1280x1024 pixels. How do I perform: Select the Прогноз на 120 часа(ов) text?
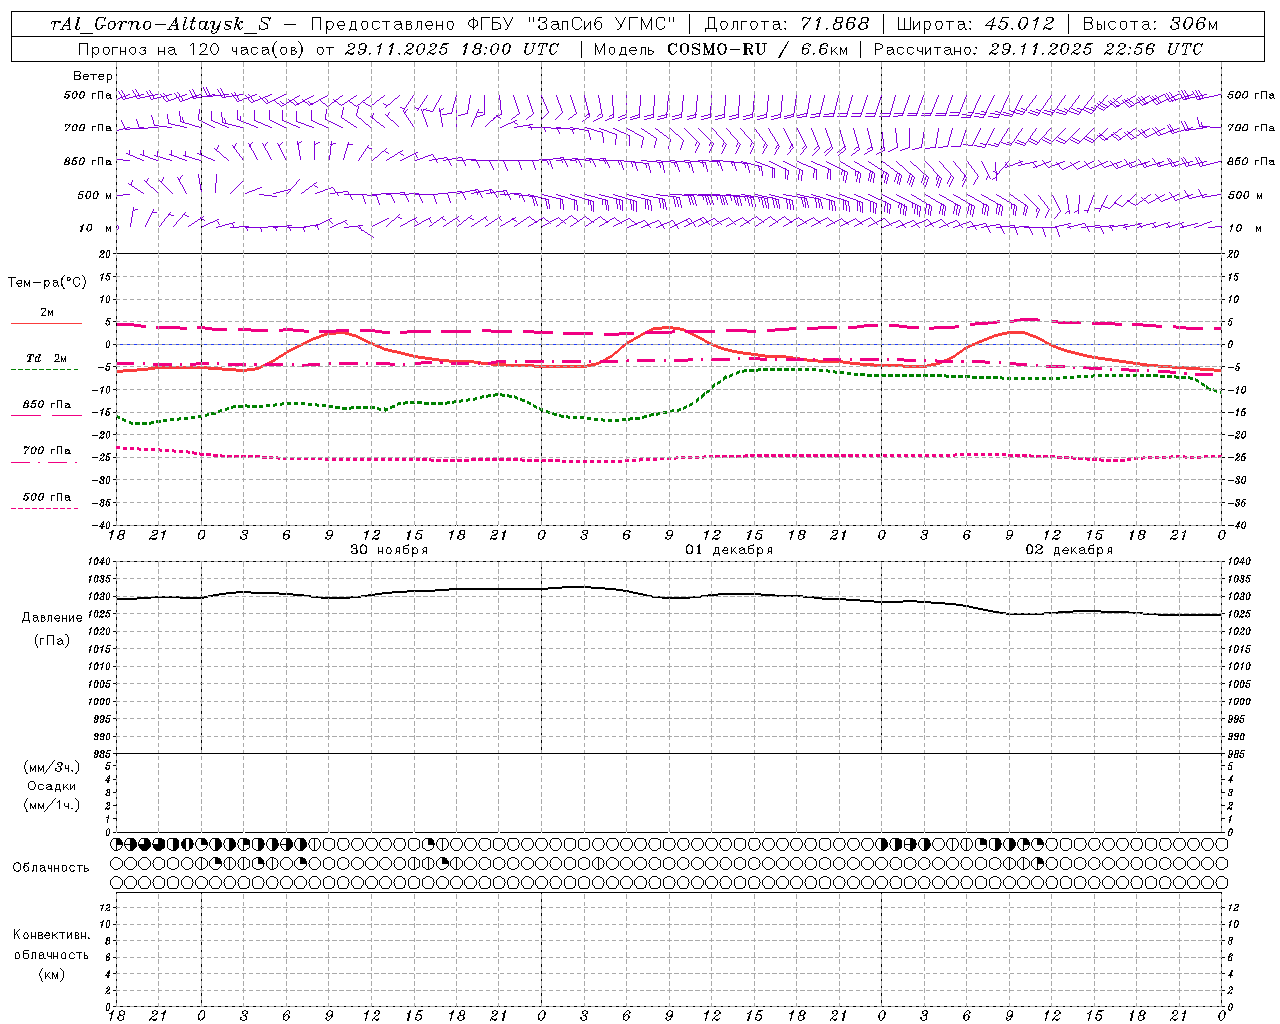[x=190, y=49]
